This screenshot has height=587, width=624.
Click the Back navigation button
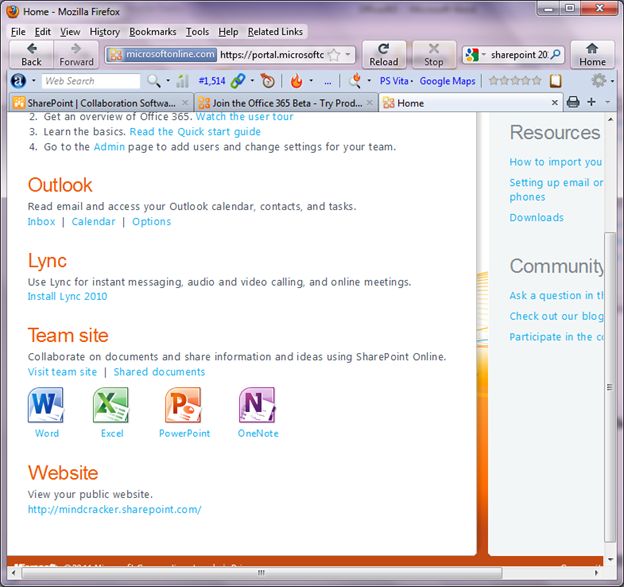pos(31,55)
